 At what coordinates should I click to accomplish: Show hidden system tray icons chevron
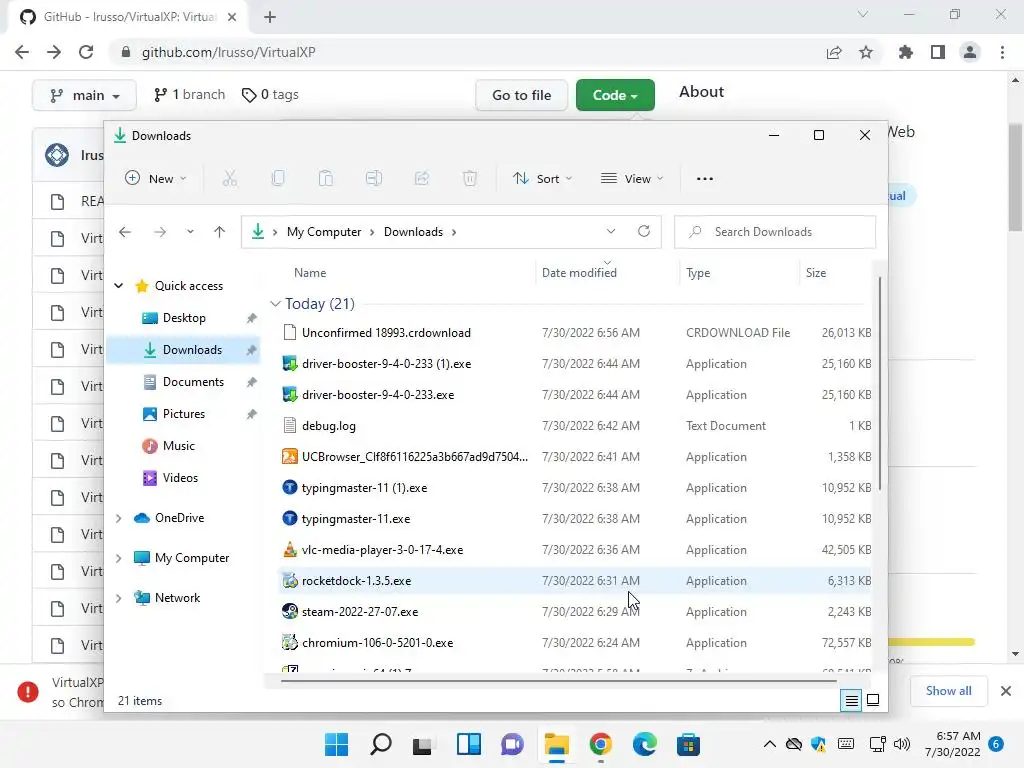(770, 744)
